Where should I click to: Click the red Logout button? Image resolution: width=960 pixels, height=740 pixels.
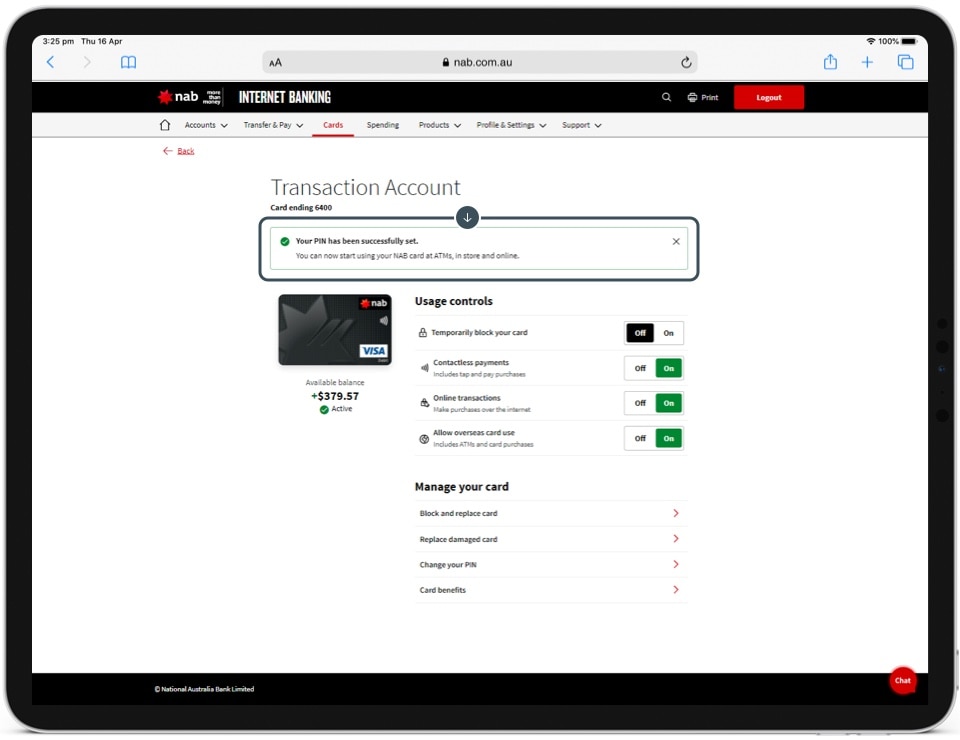click(768, 98)
